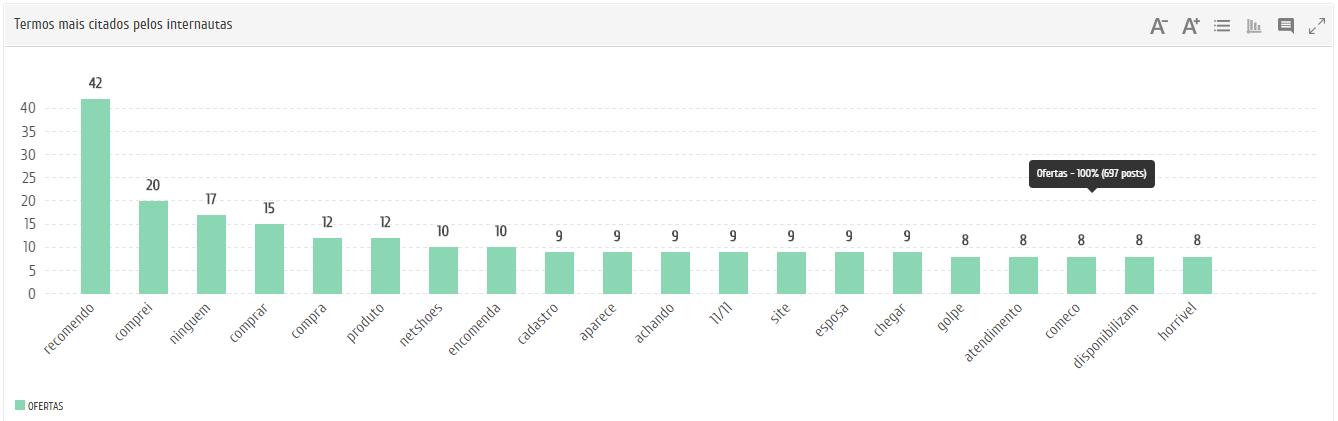The image size is (1338, 421).
Task: Expand chart to fullscreen
Action: [x=1317, y=26]
